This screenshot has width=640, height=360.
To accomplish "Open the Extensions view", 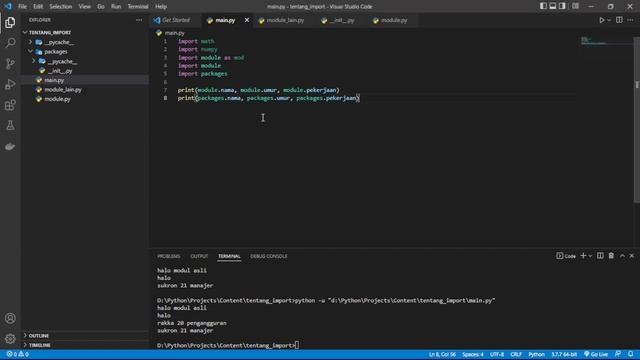I will pos(10,105).
